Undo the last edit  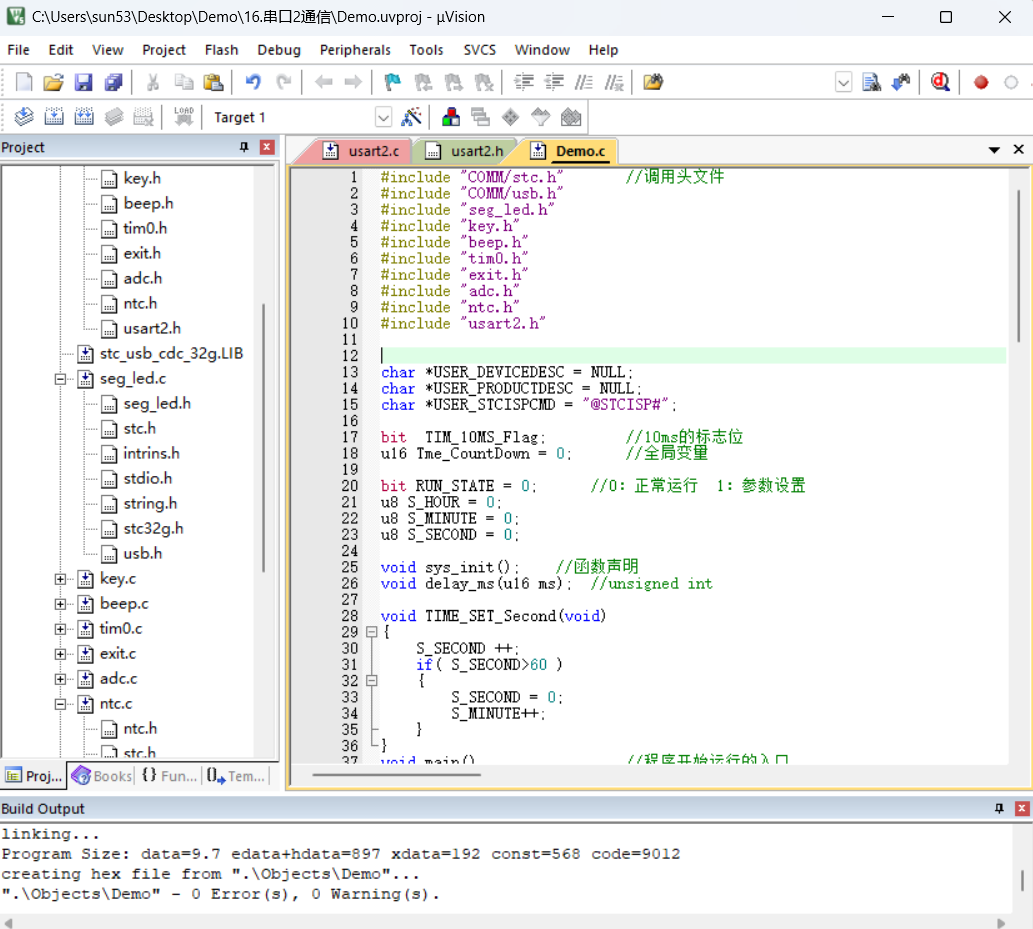253,82
